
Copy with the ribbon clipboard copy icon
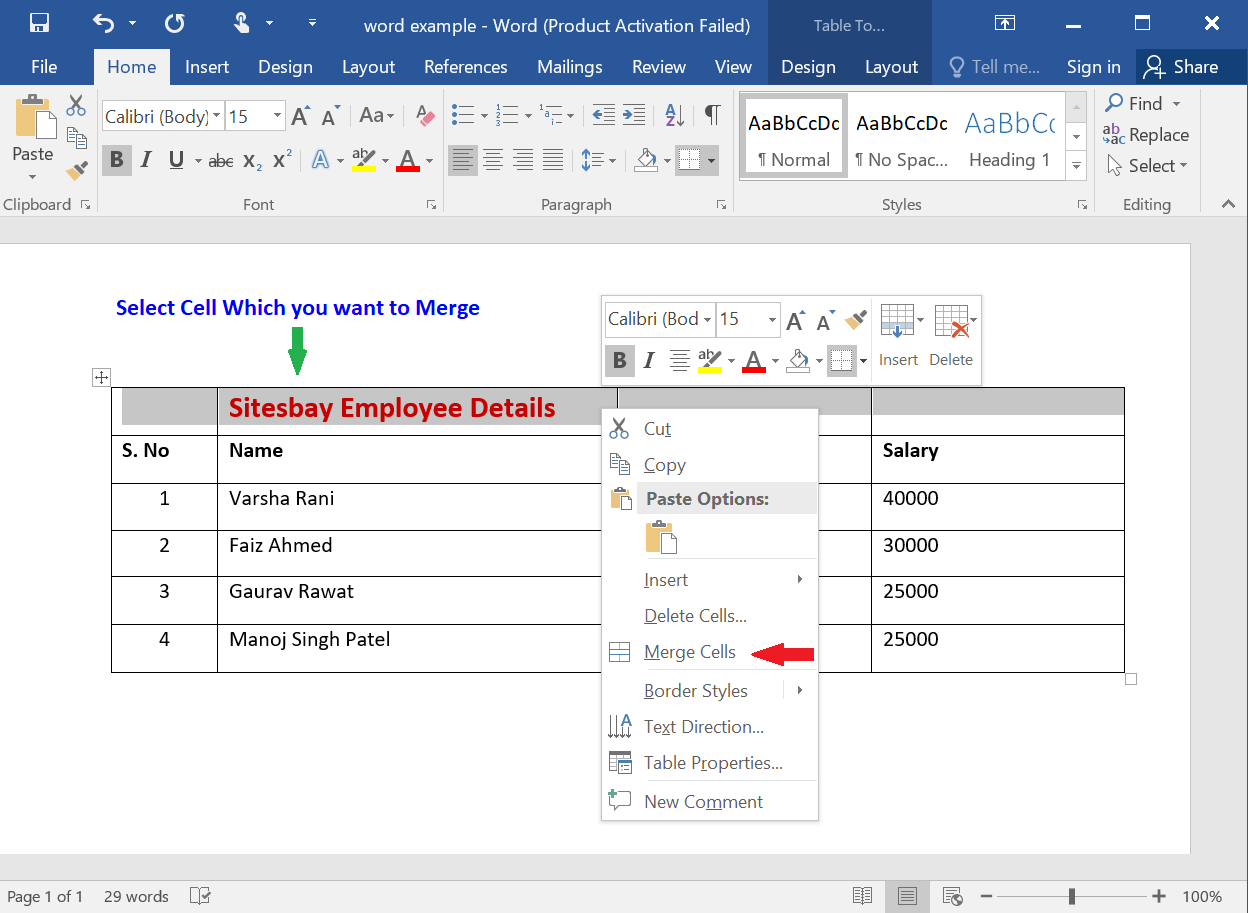[x=77, y=138]
